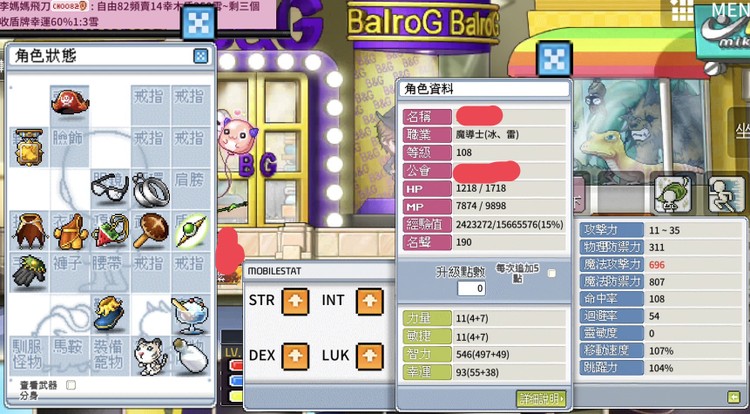Screen dimensions: 750x414
Task: Close the 角色狀態 equipment window
Action: [x=201, y=56]
